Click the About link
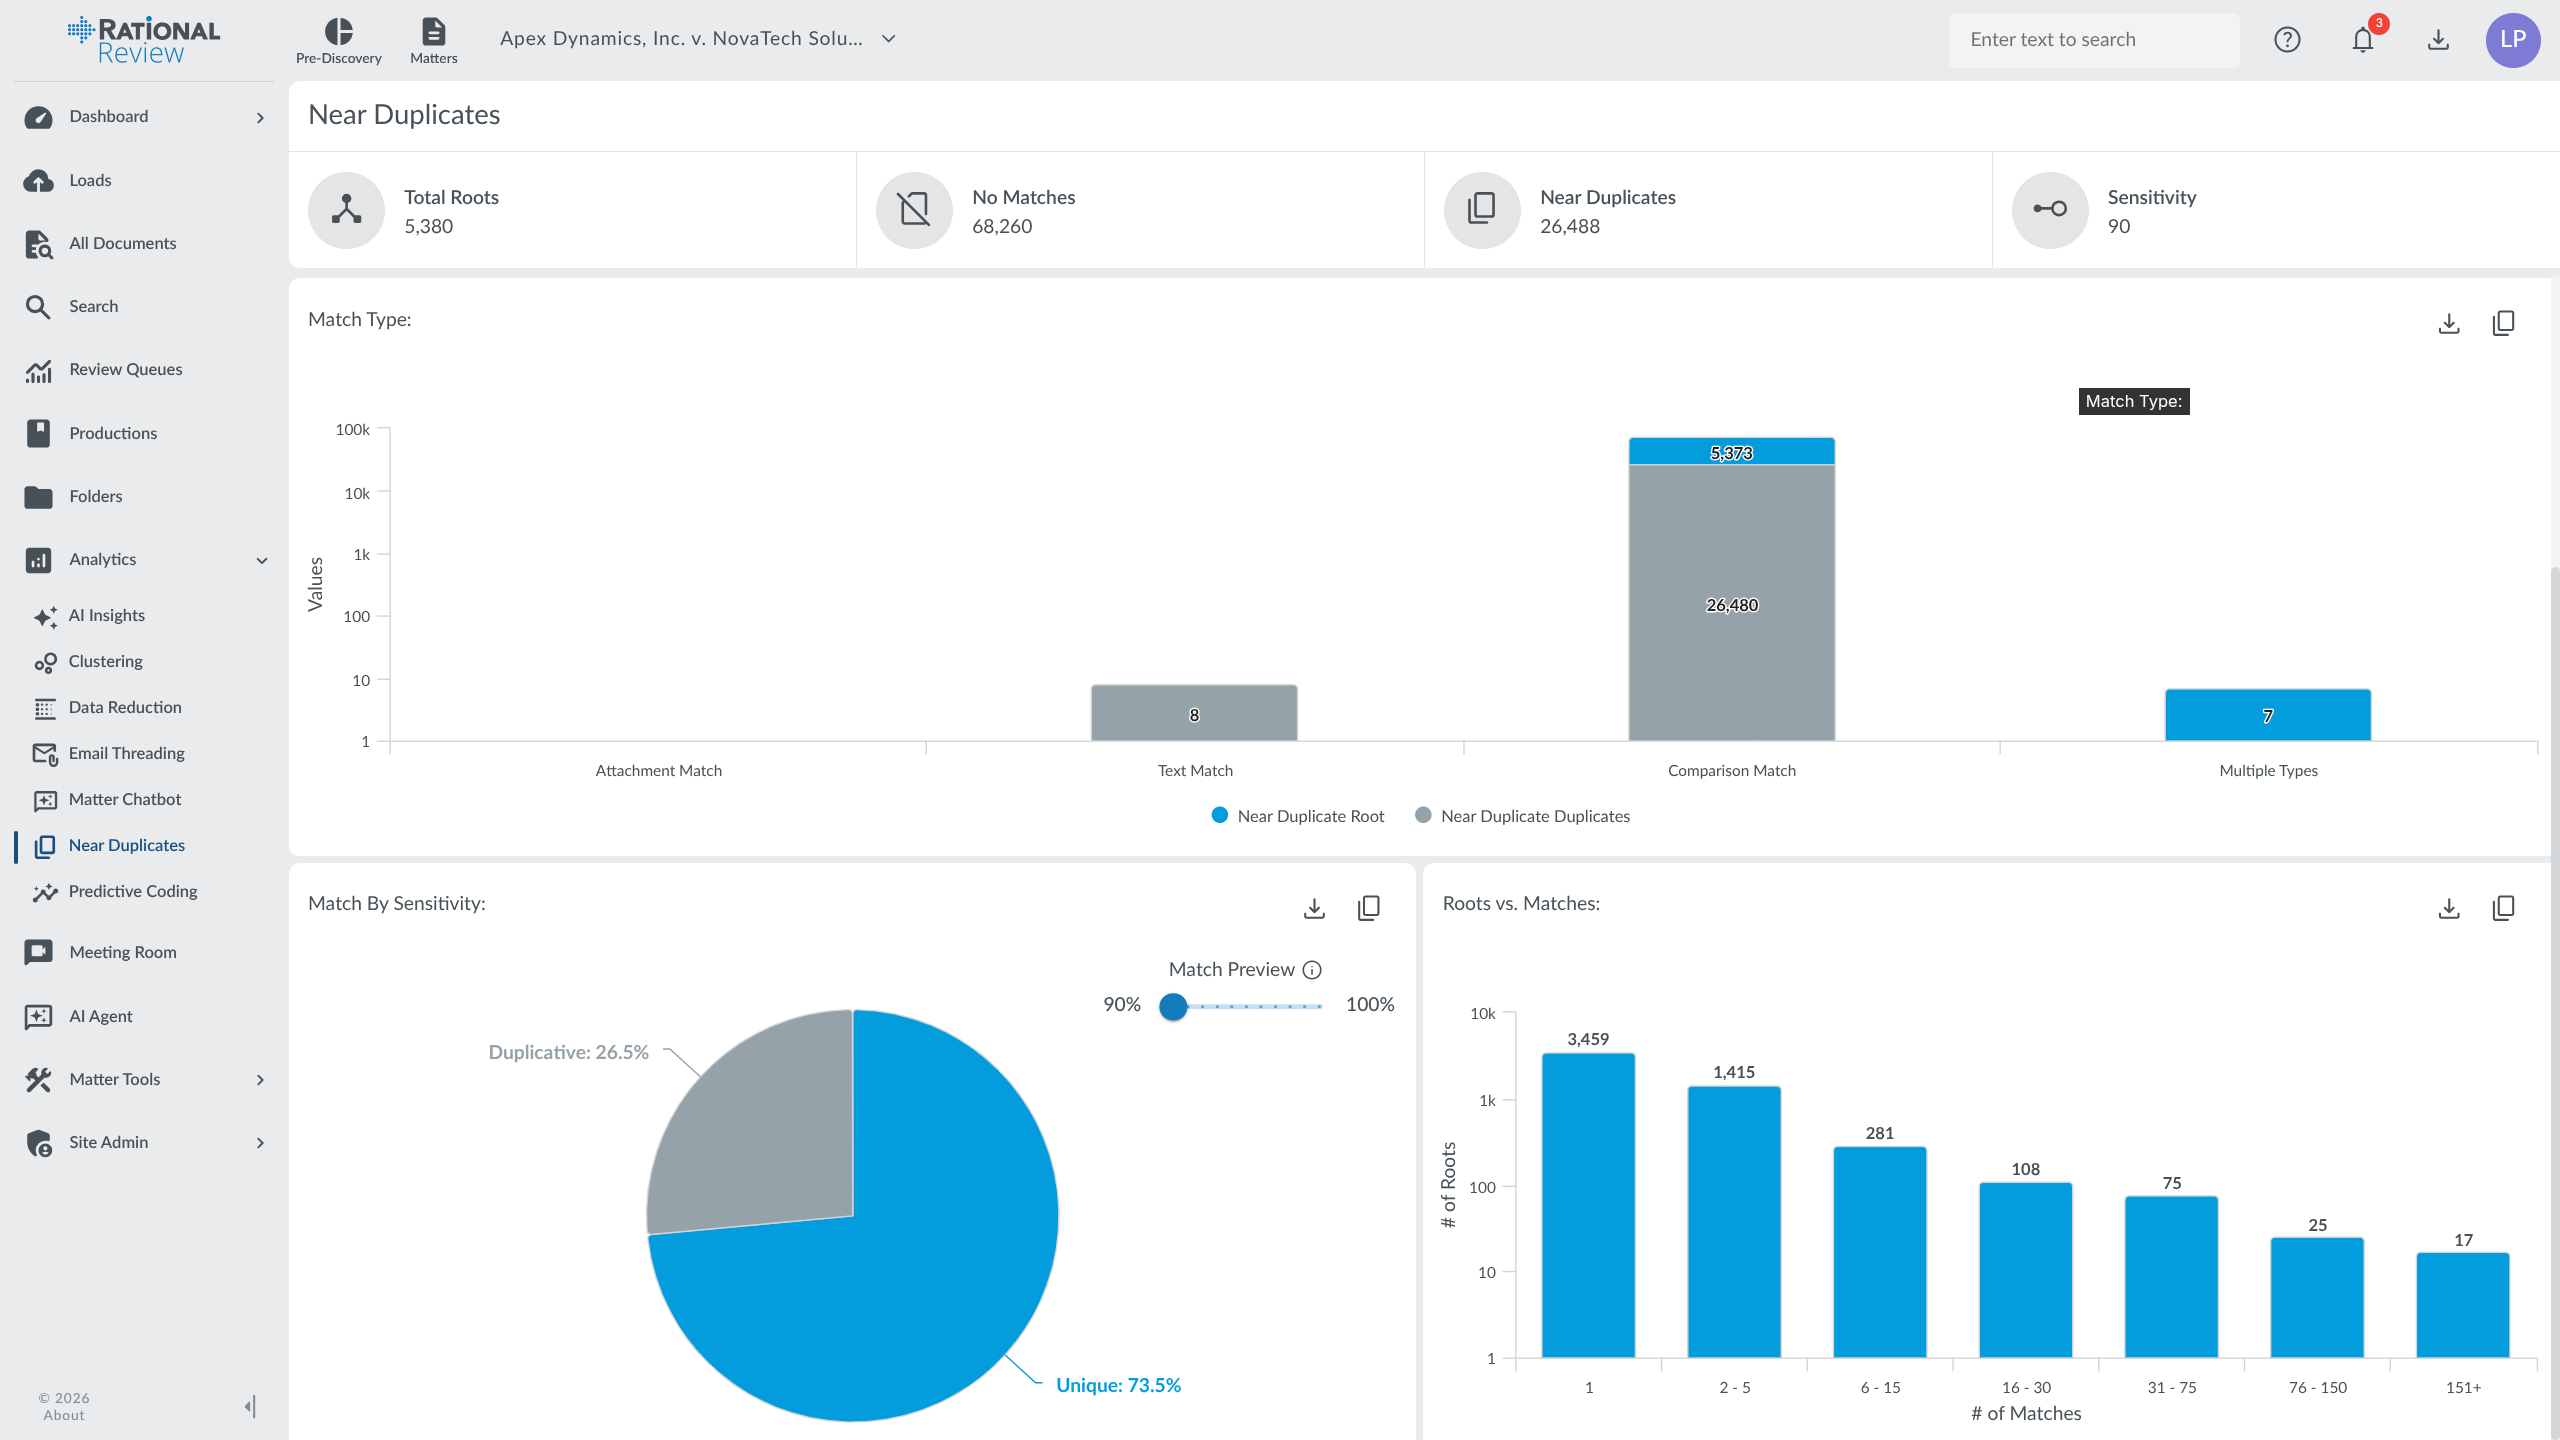 point(64,1415)
